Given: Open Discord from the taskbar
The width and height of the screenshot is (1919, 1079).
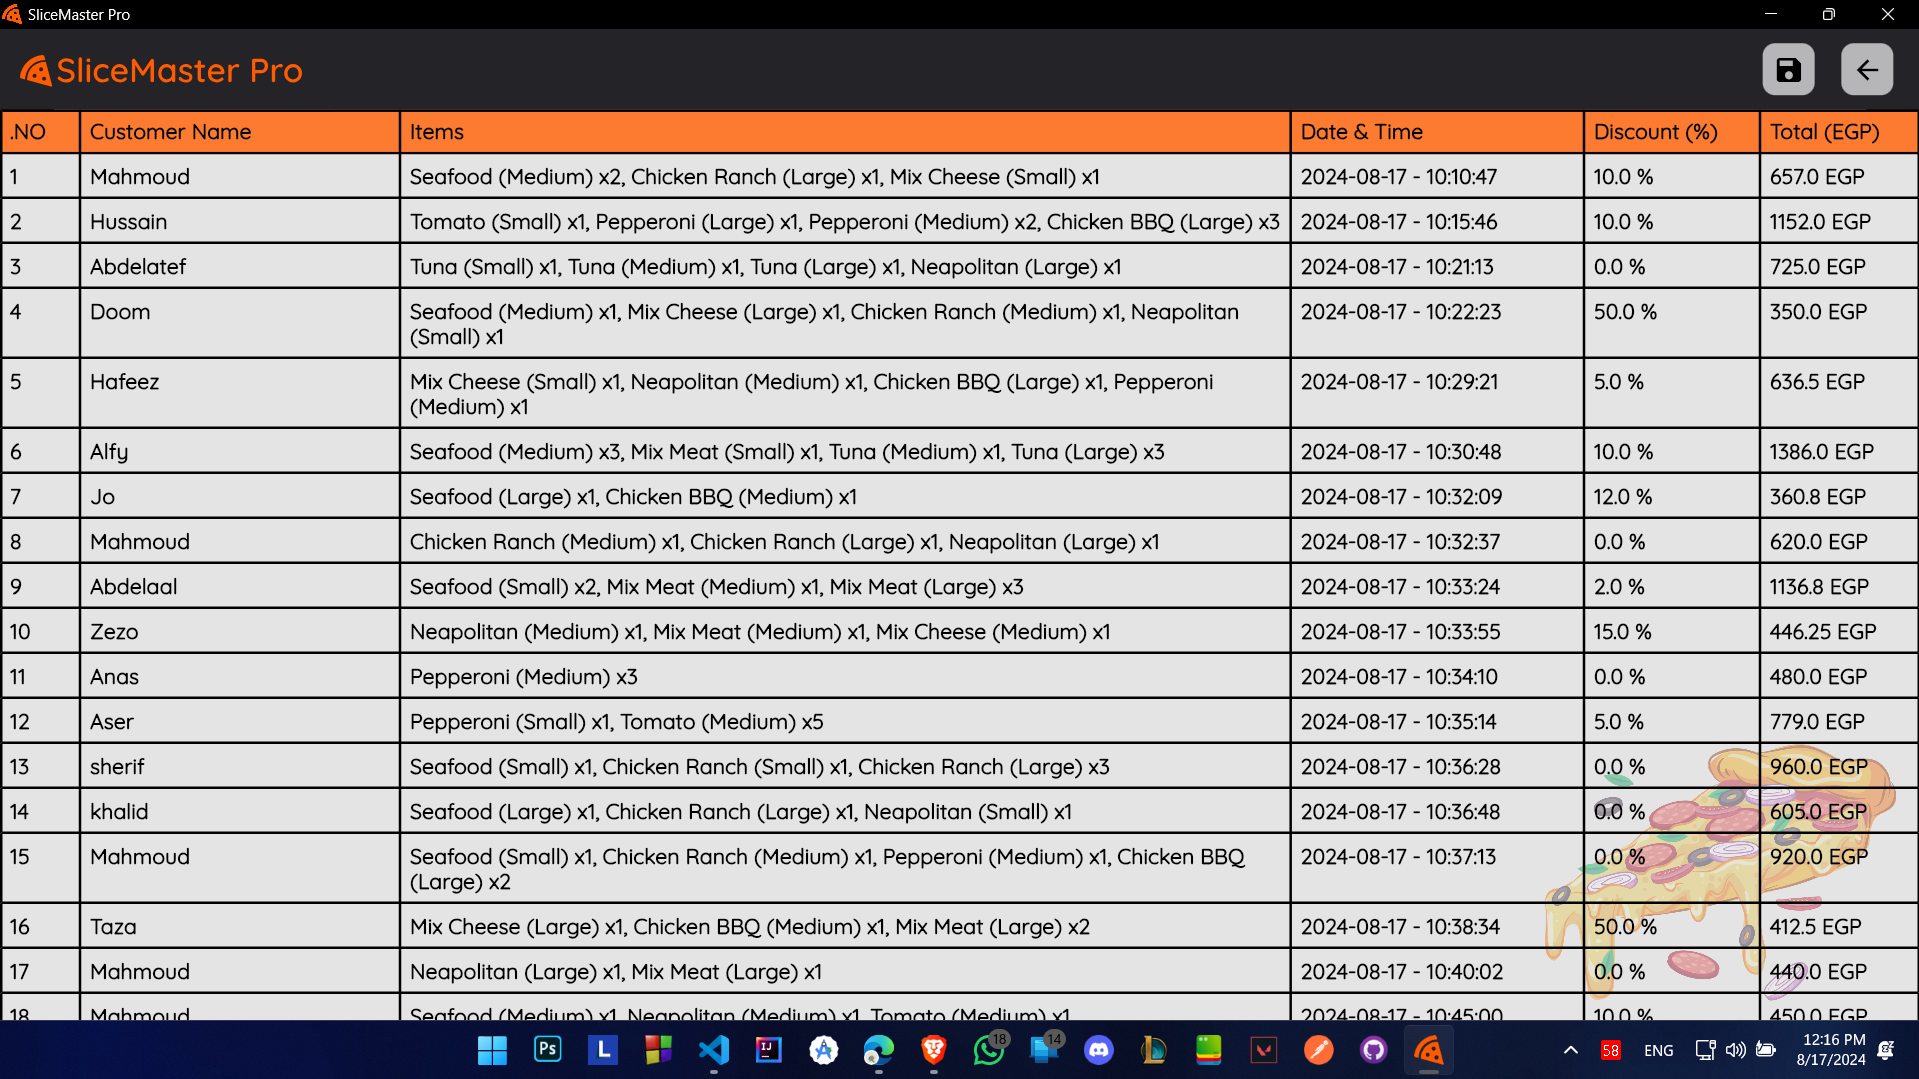Looking at the screenshot, I should (x=1099, y=1050).
